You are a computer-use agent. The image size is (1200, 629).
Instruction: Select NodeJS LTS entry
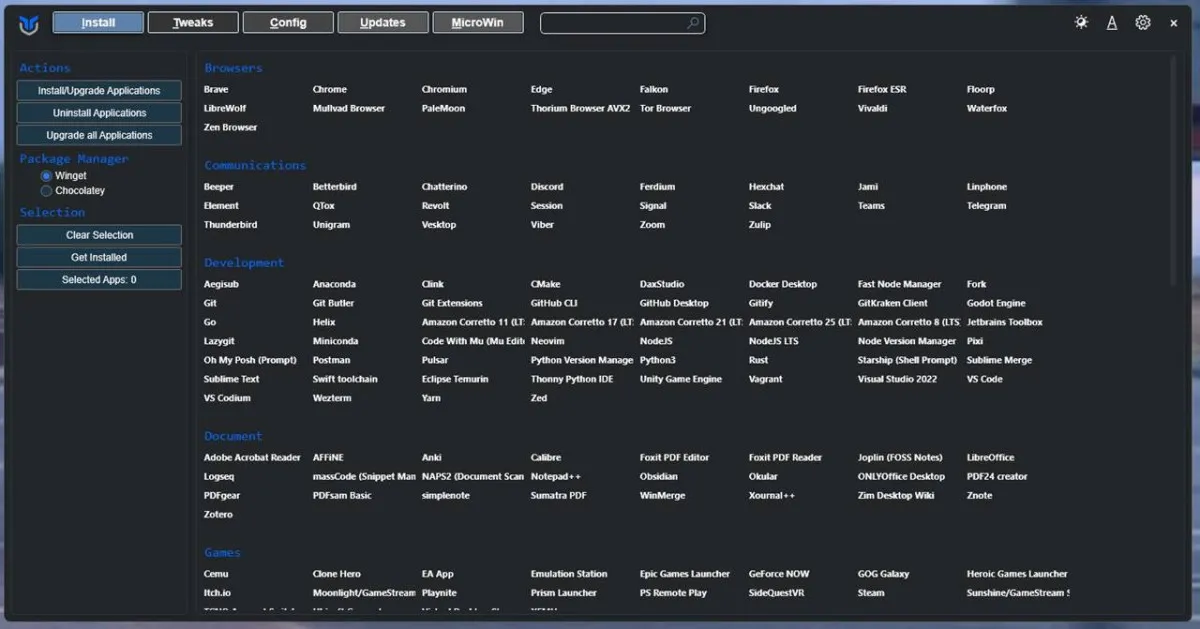pyautogui.click(x=773, y=341)
